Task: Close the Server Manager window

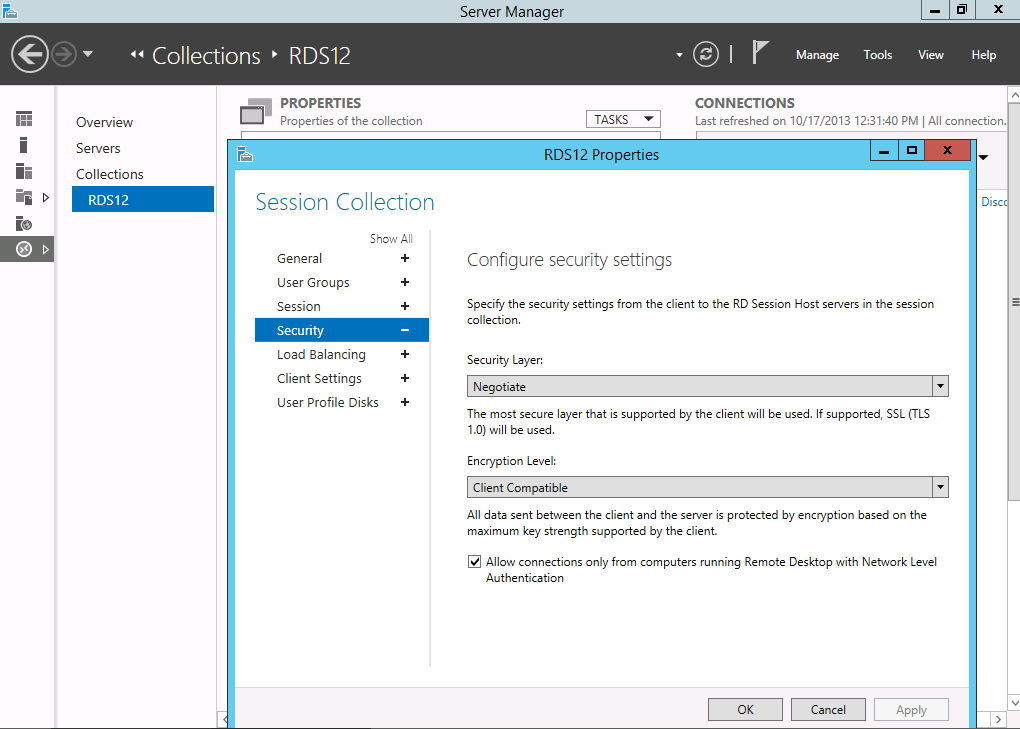Action: coord(999,10)
